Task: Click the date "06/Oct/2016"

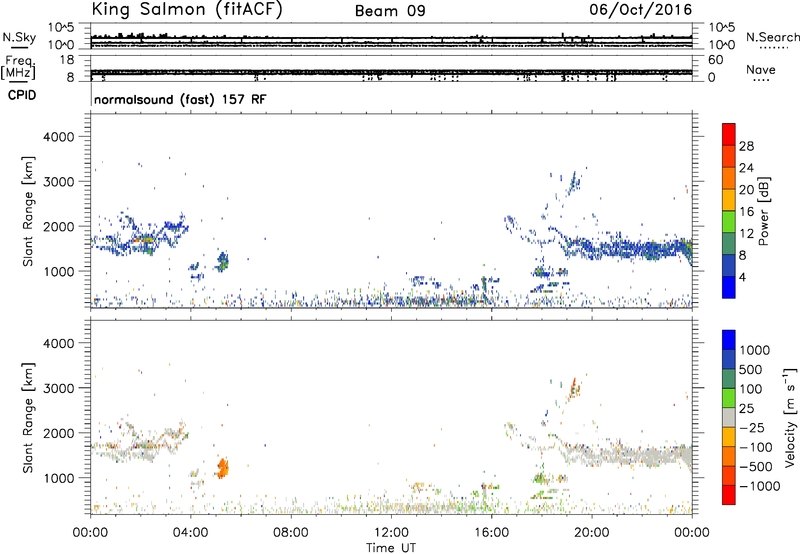Action: (x=641, y=10)
